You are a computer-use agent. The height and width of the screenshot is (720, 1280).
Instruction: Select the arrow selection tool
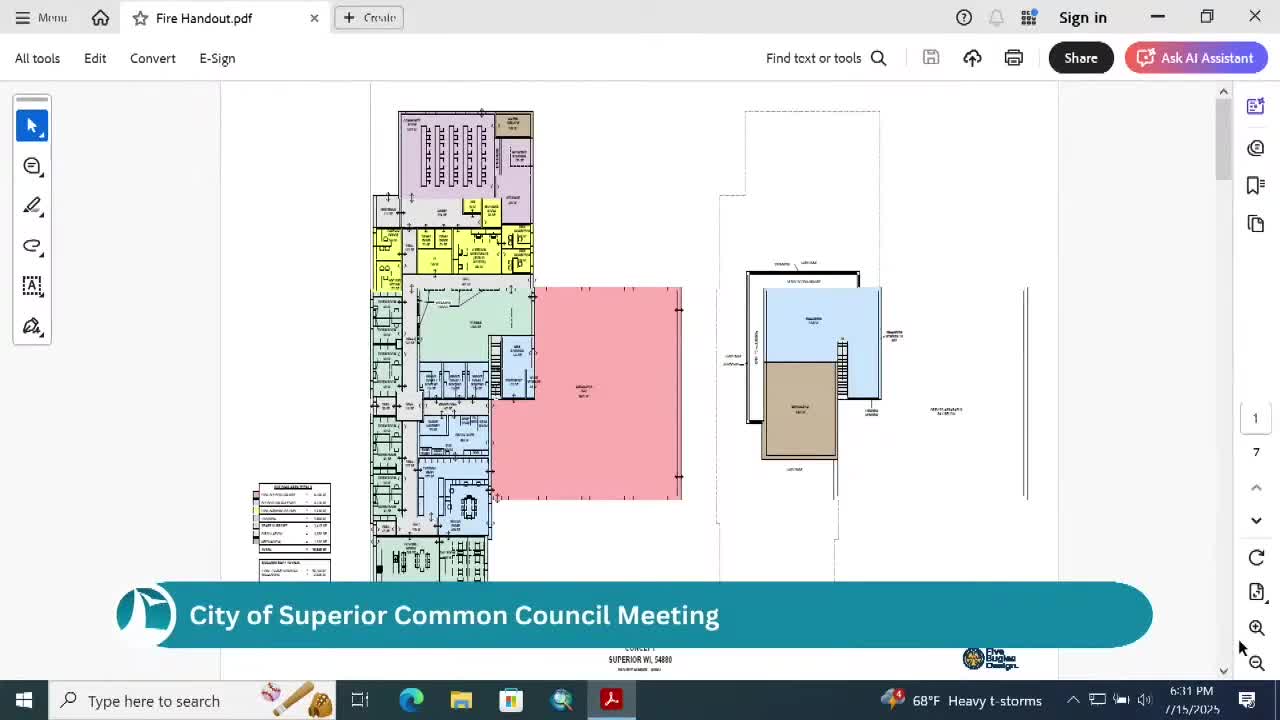pos(32,126)
